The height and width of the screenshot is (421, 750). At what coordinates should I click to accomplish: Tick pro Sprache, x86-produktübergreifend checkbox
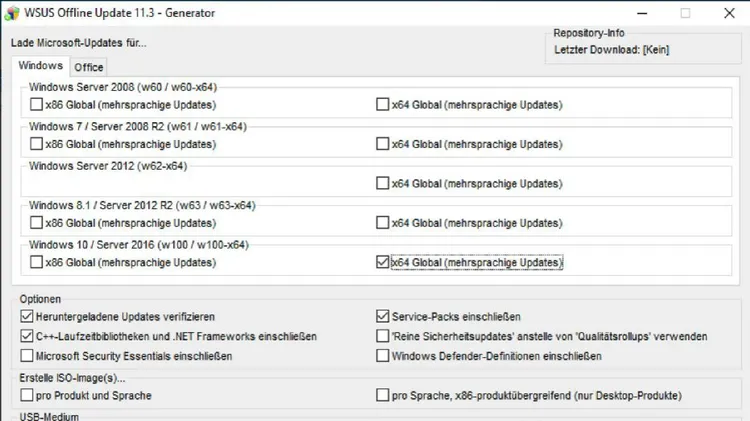[383, 395]
